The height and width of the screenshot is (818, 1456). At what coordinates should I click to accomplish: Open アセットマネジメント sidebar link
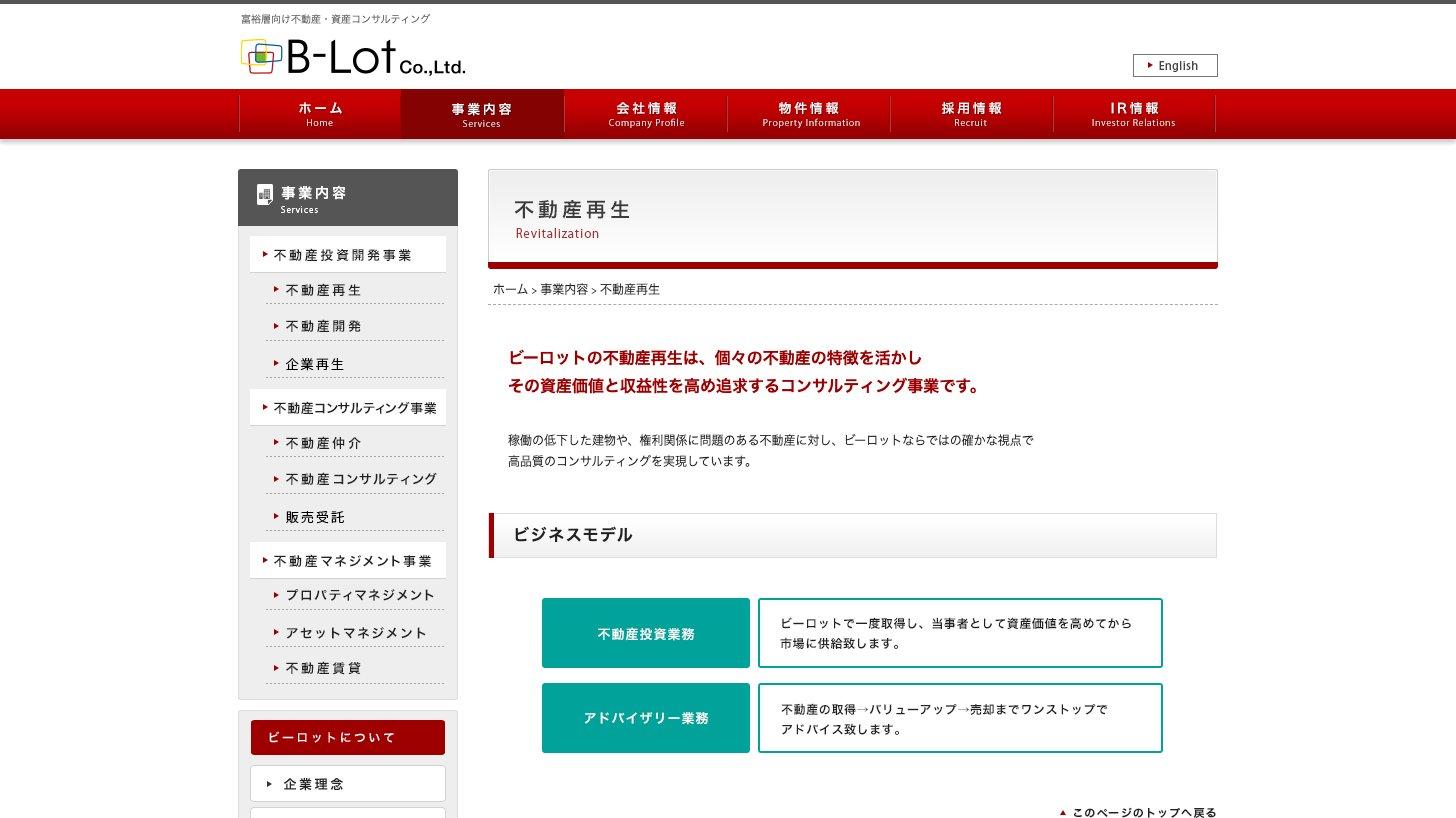coord(355,633)
